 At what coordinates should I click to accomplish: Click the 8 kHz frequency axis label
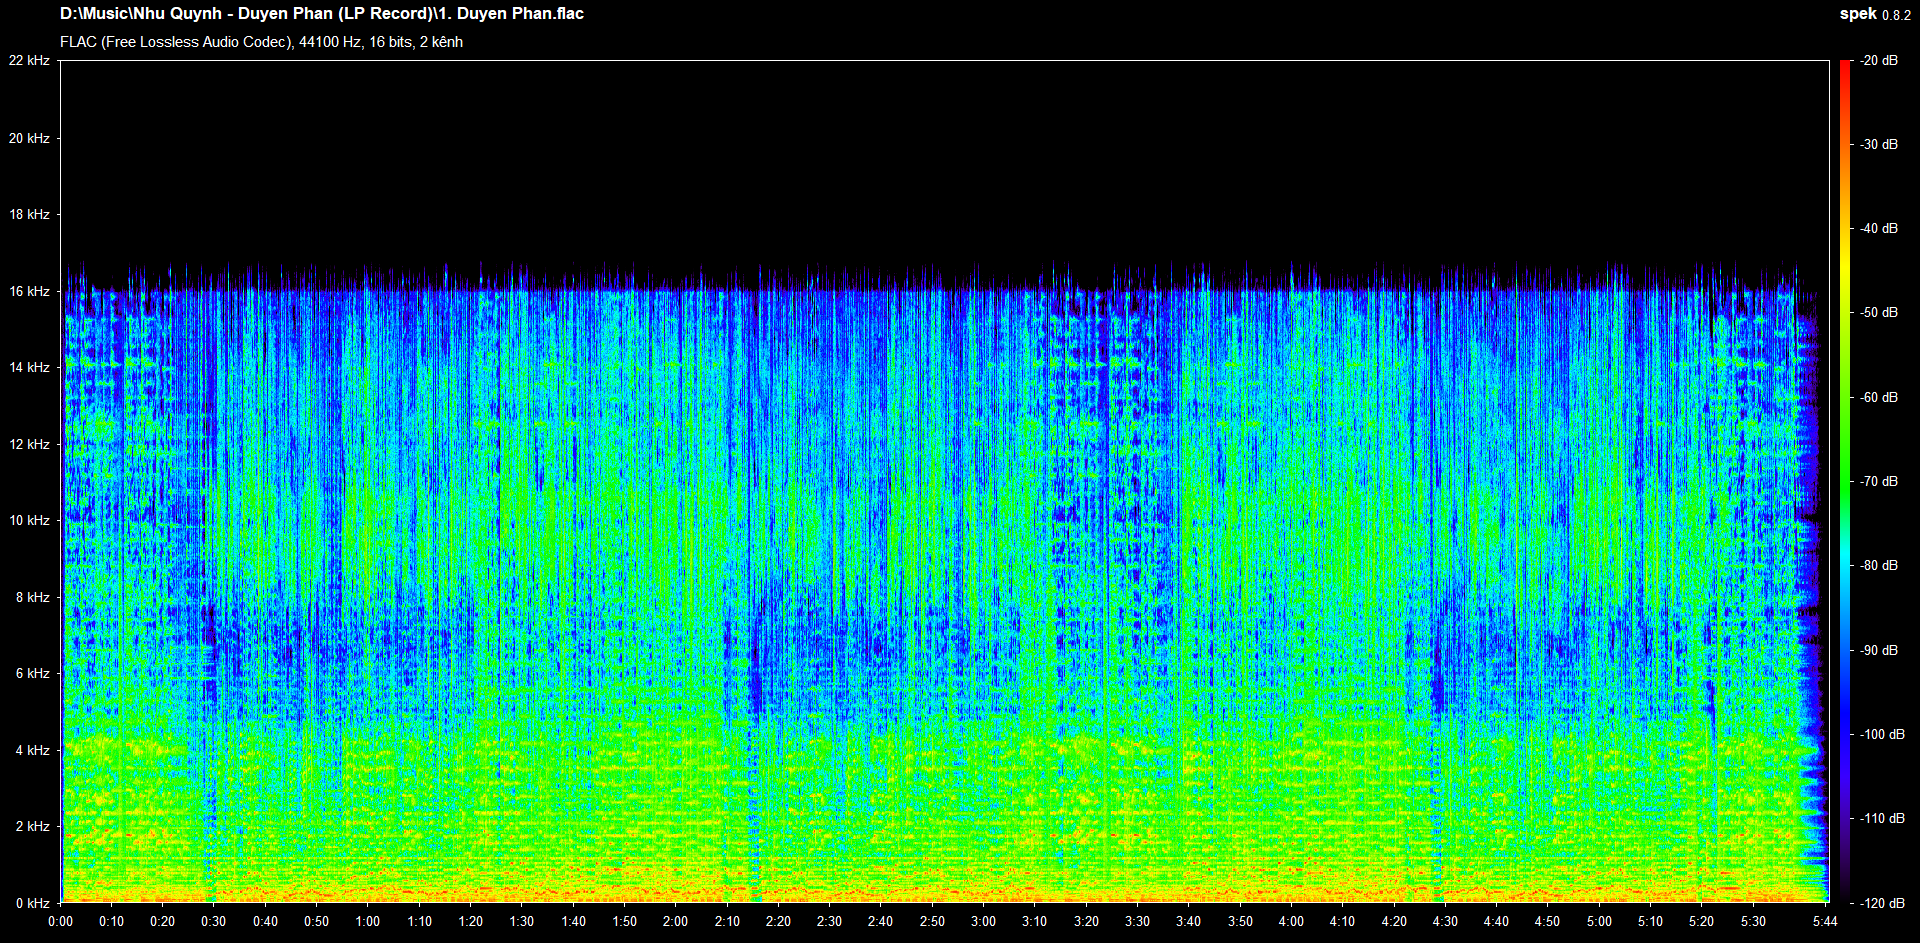point(32,597)
